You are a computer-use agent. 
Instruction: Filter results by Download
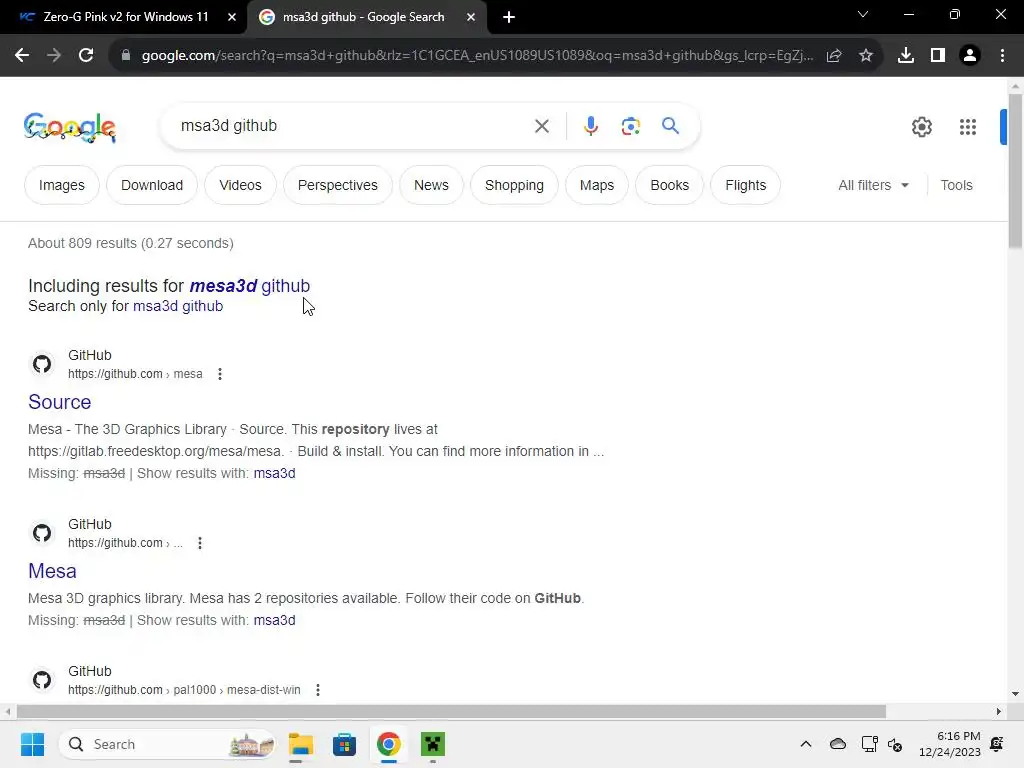pyautogui.click(x=152, y=185)
